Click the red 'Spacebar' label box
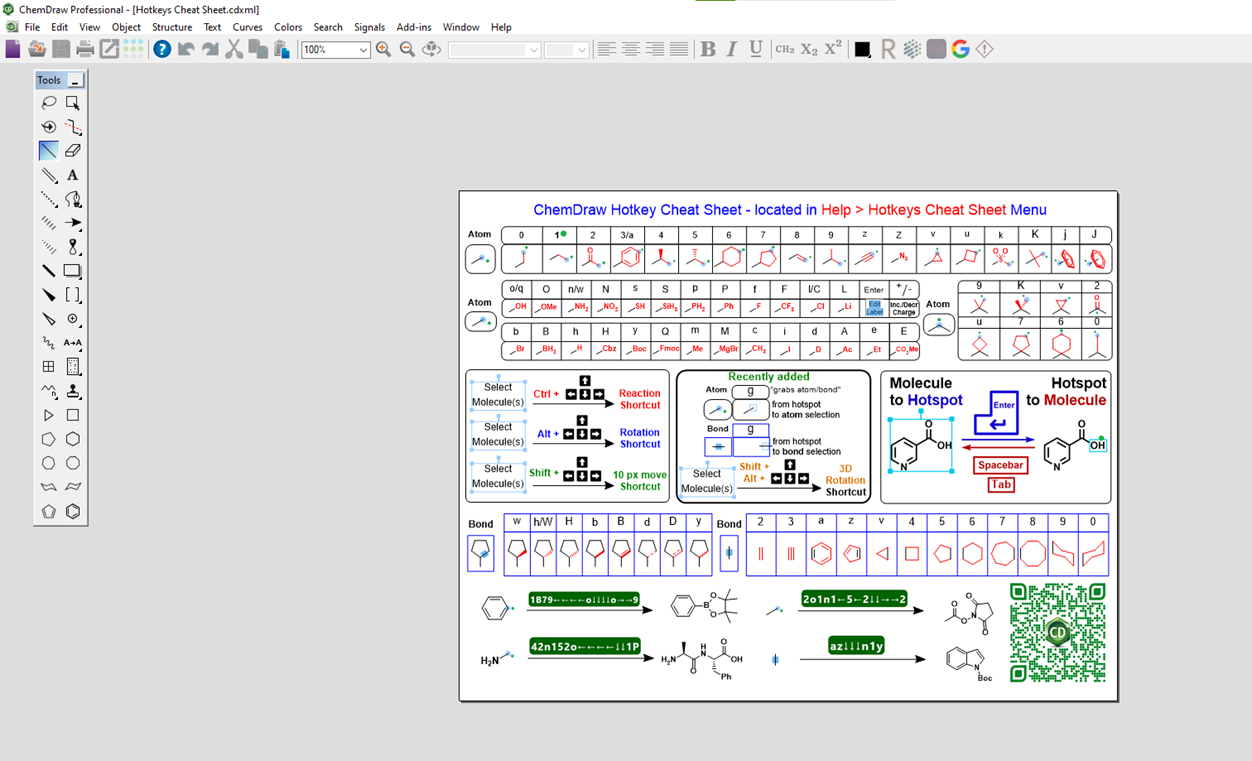Viewport: 1252px width, 761px height. coord(1001,465)
